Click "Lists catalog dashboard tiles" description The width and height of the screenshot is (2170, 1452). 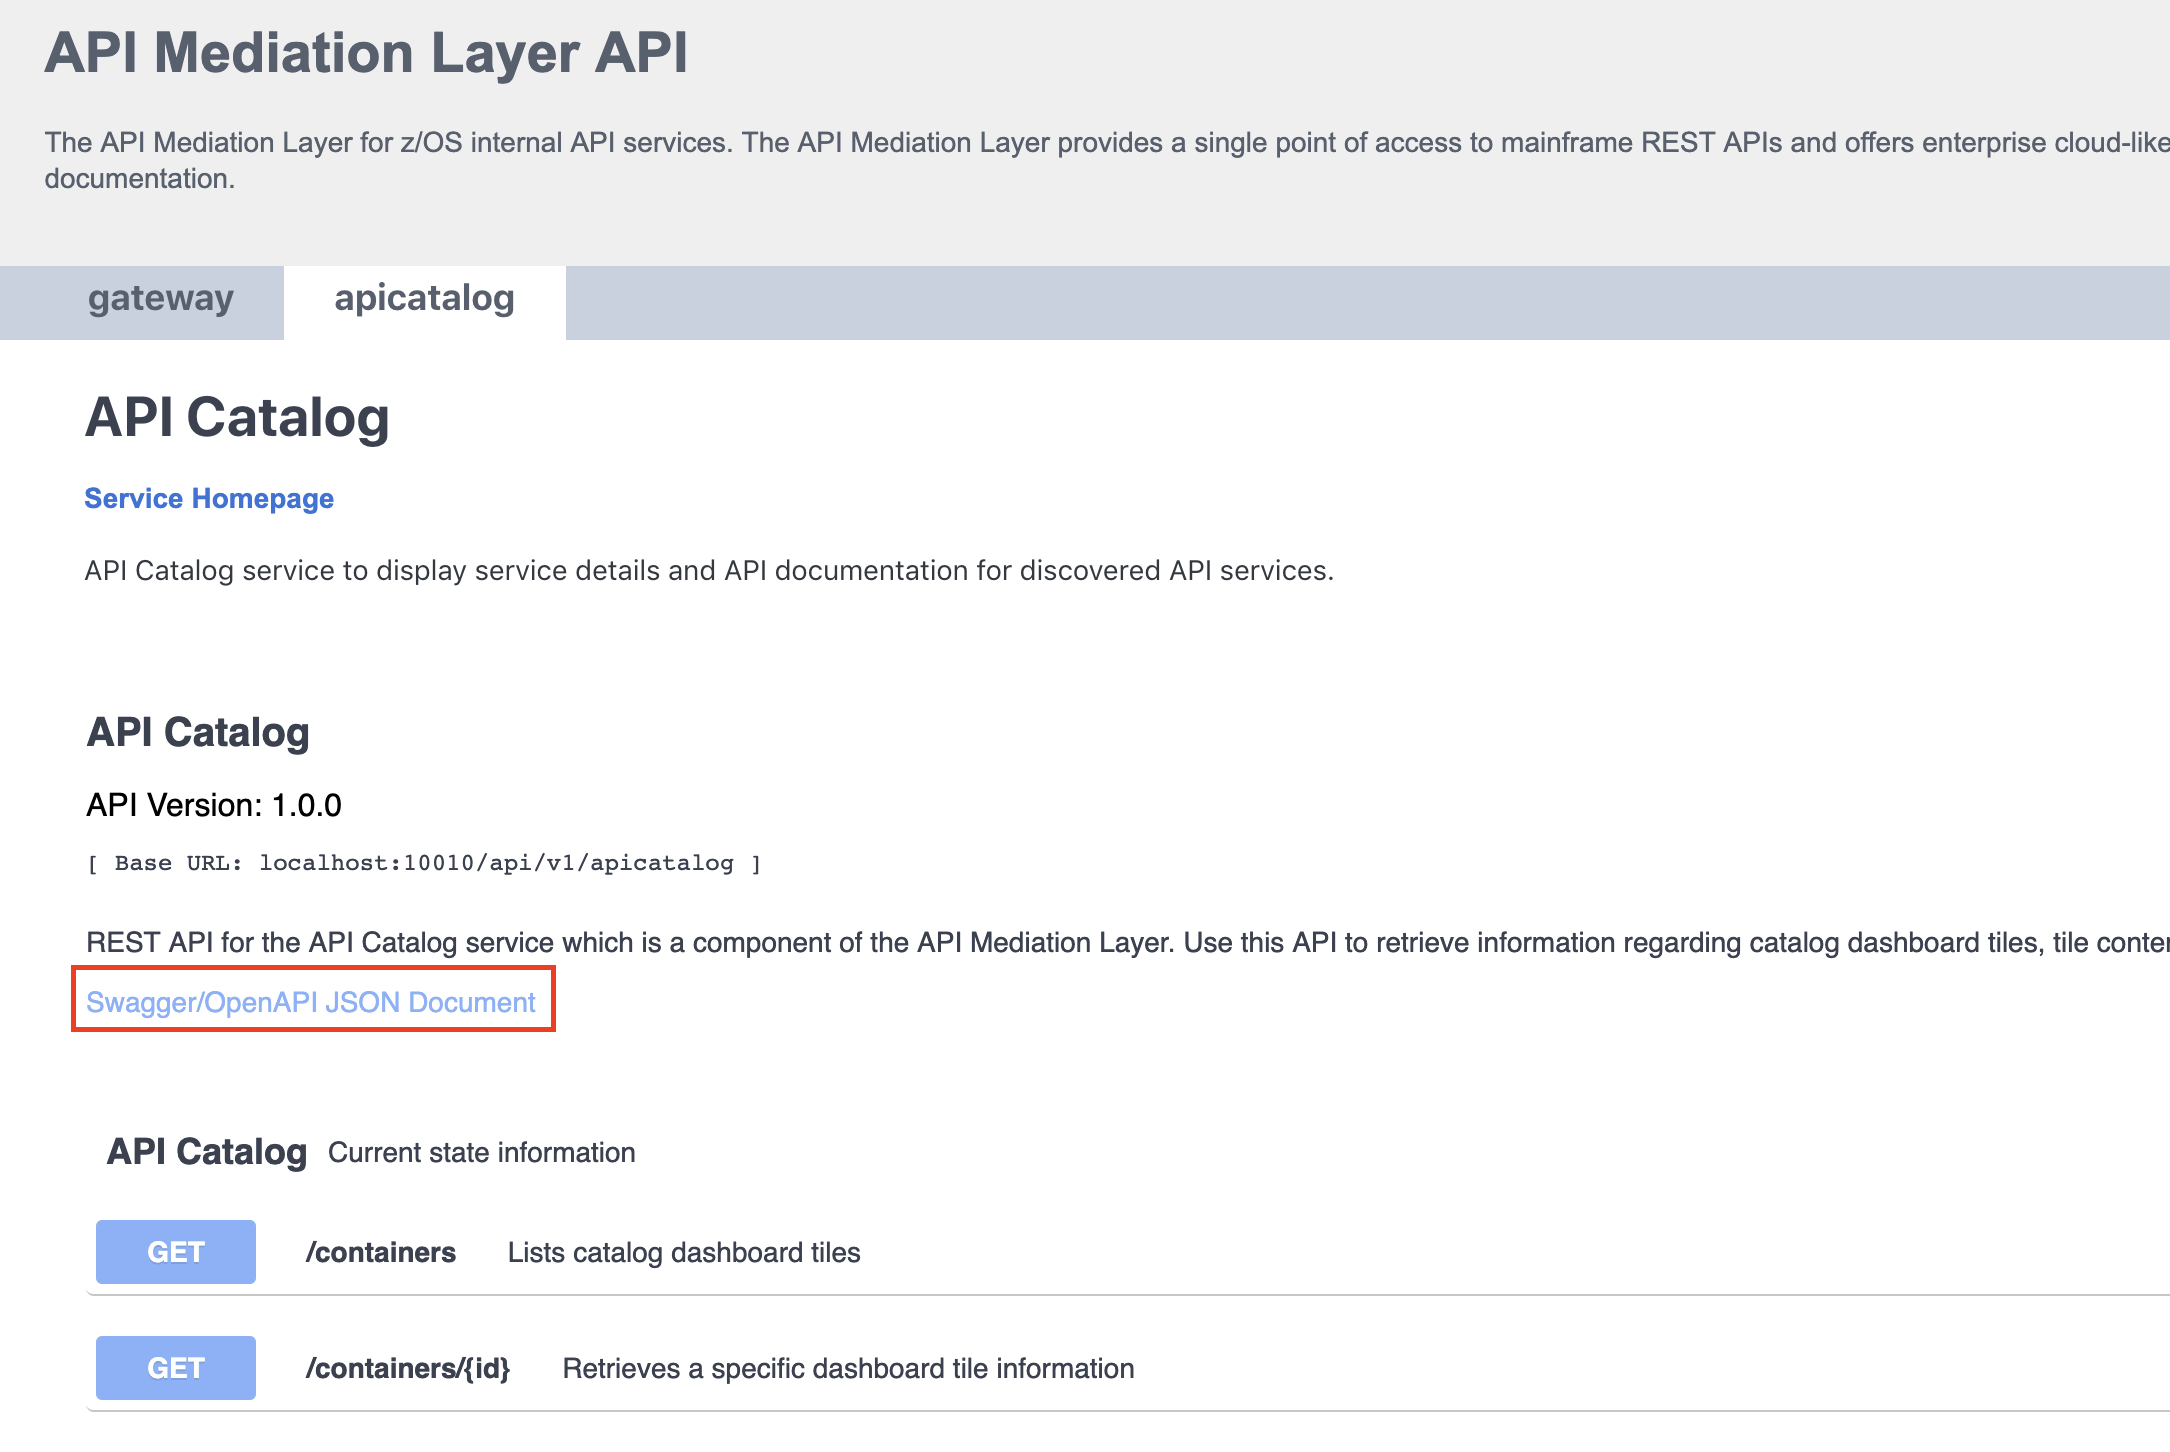click(683, 1251)
